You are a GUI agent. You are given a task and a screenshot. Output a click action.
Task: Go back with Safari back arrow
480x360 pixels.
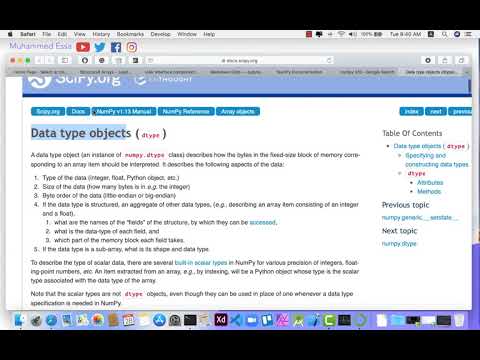pyautogui.click(x=39, y=60)
